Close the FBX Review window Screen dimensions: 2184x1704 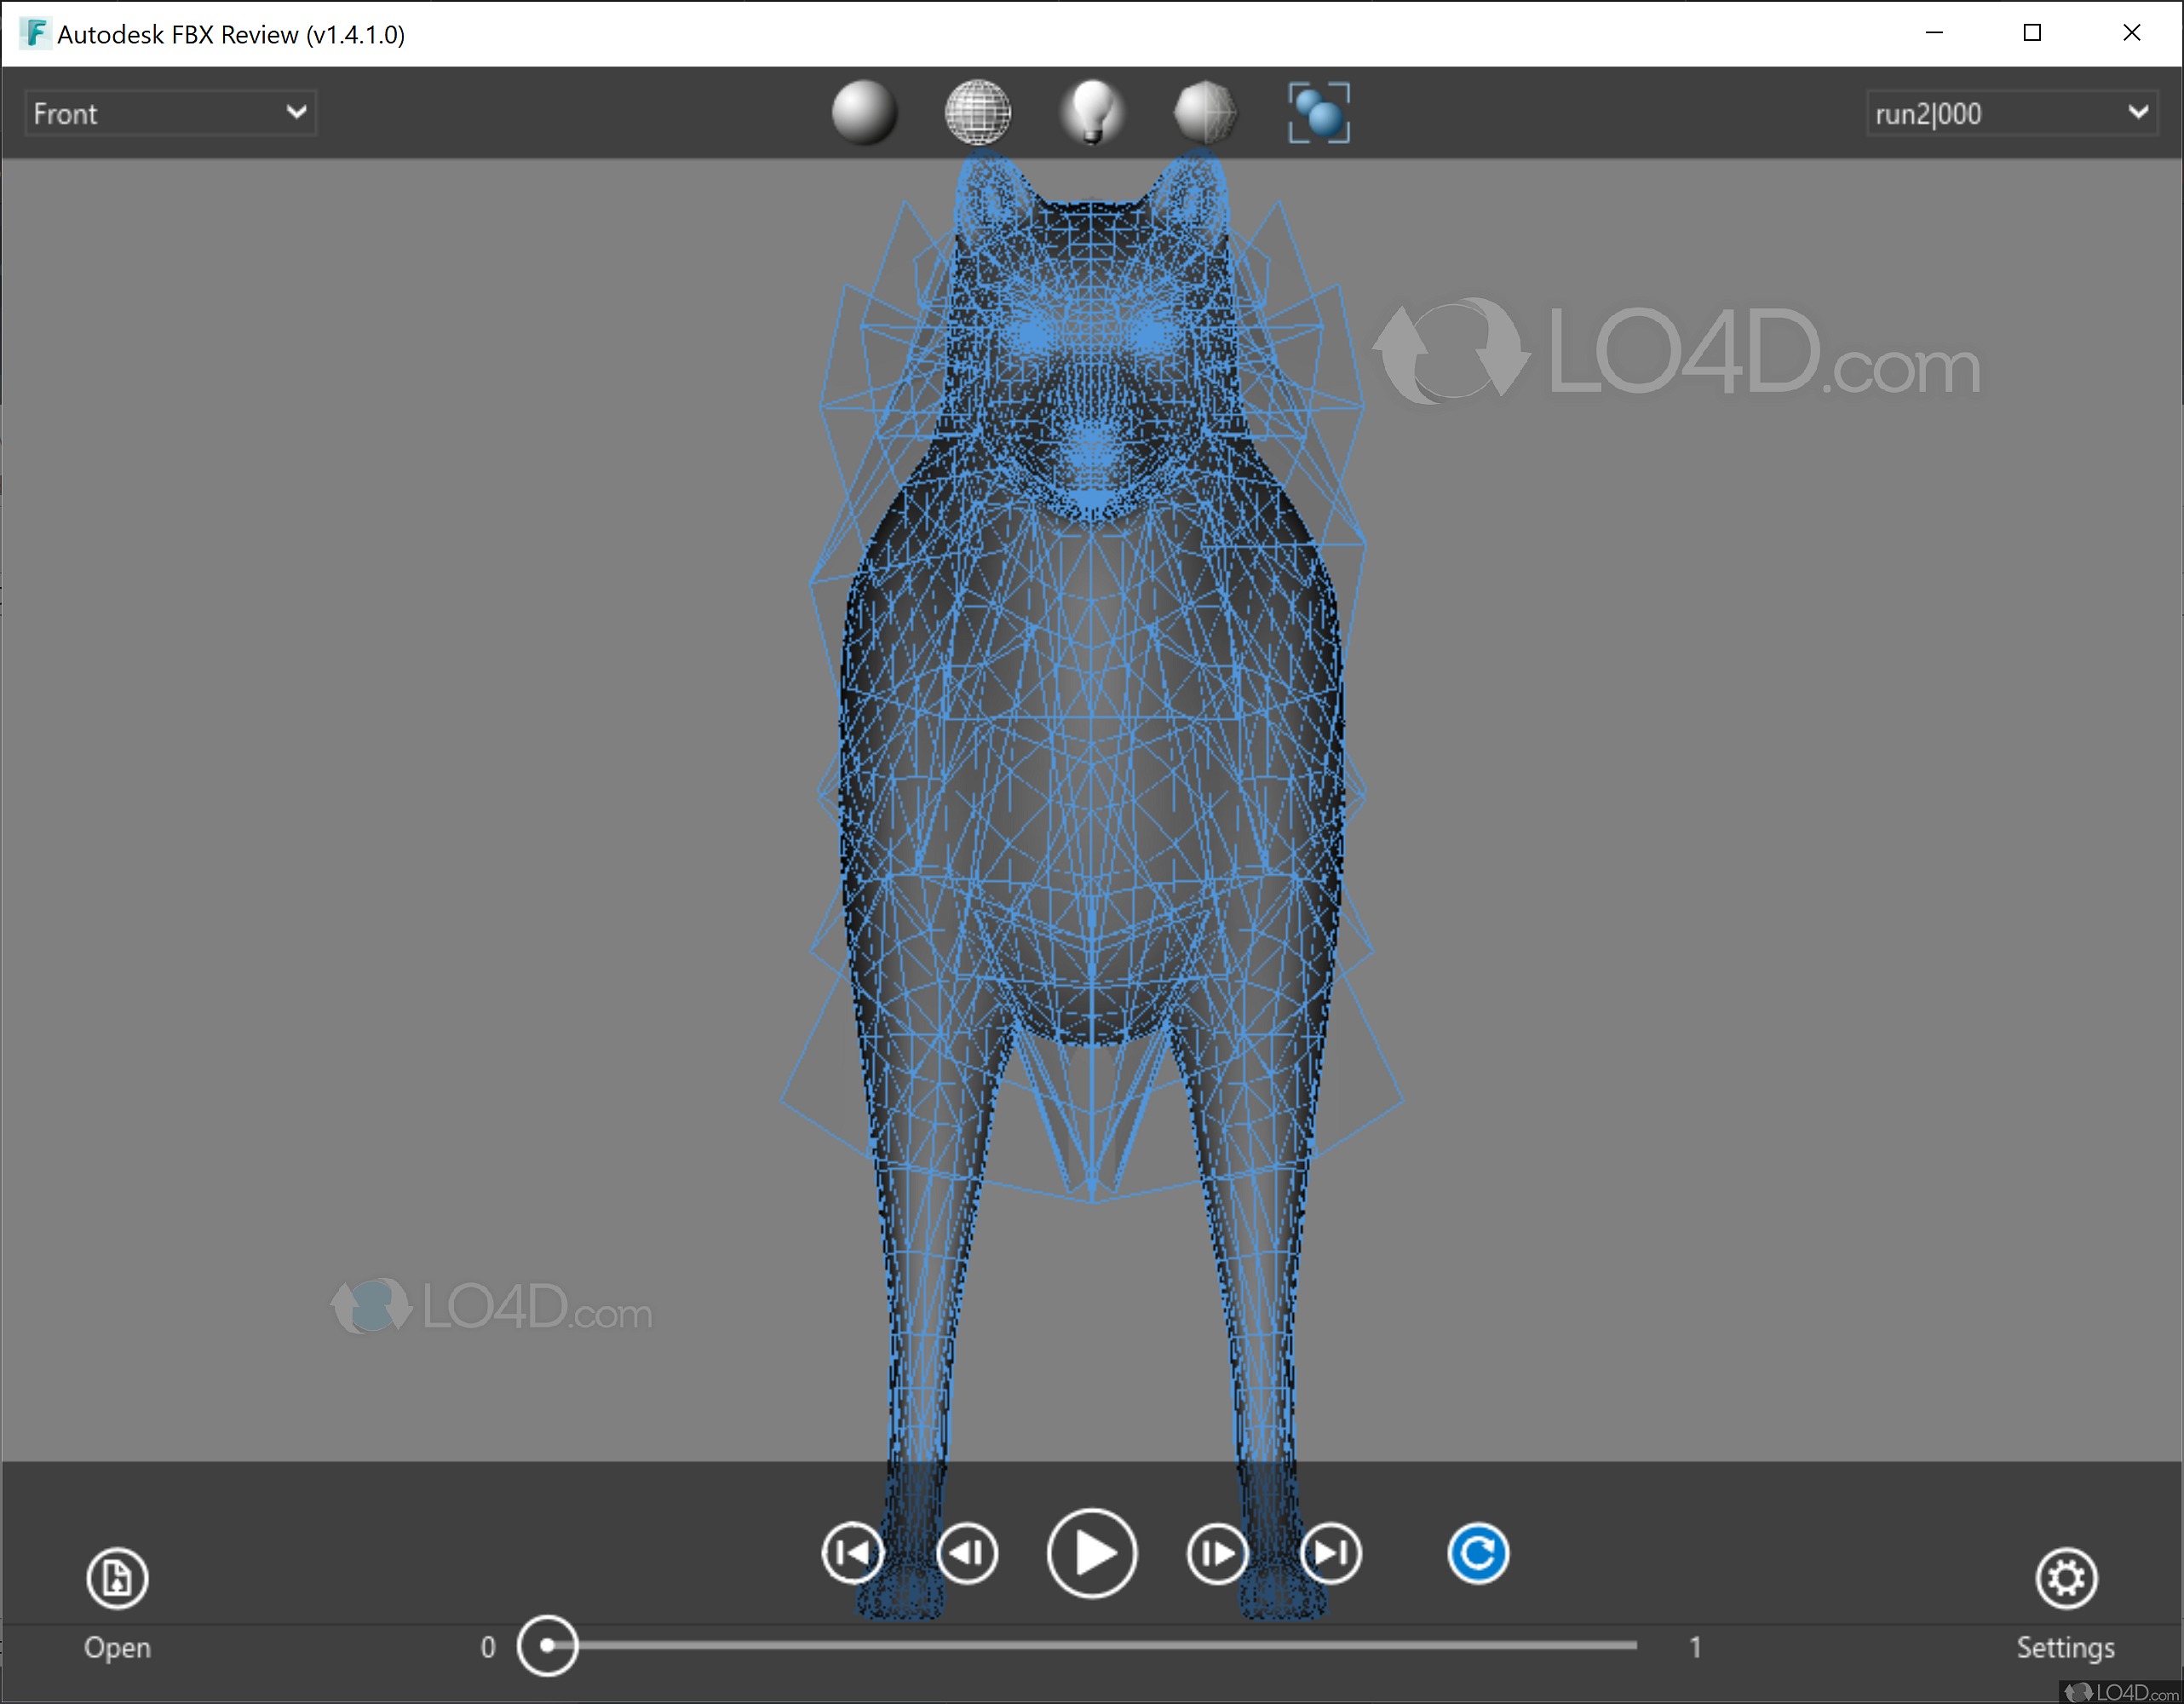pos(2131,33)
